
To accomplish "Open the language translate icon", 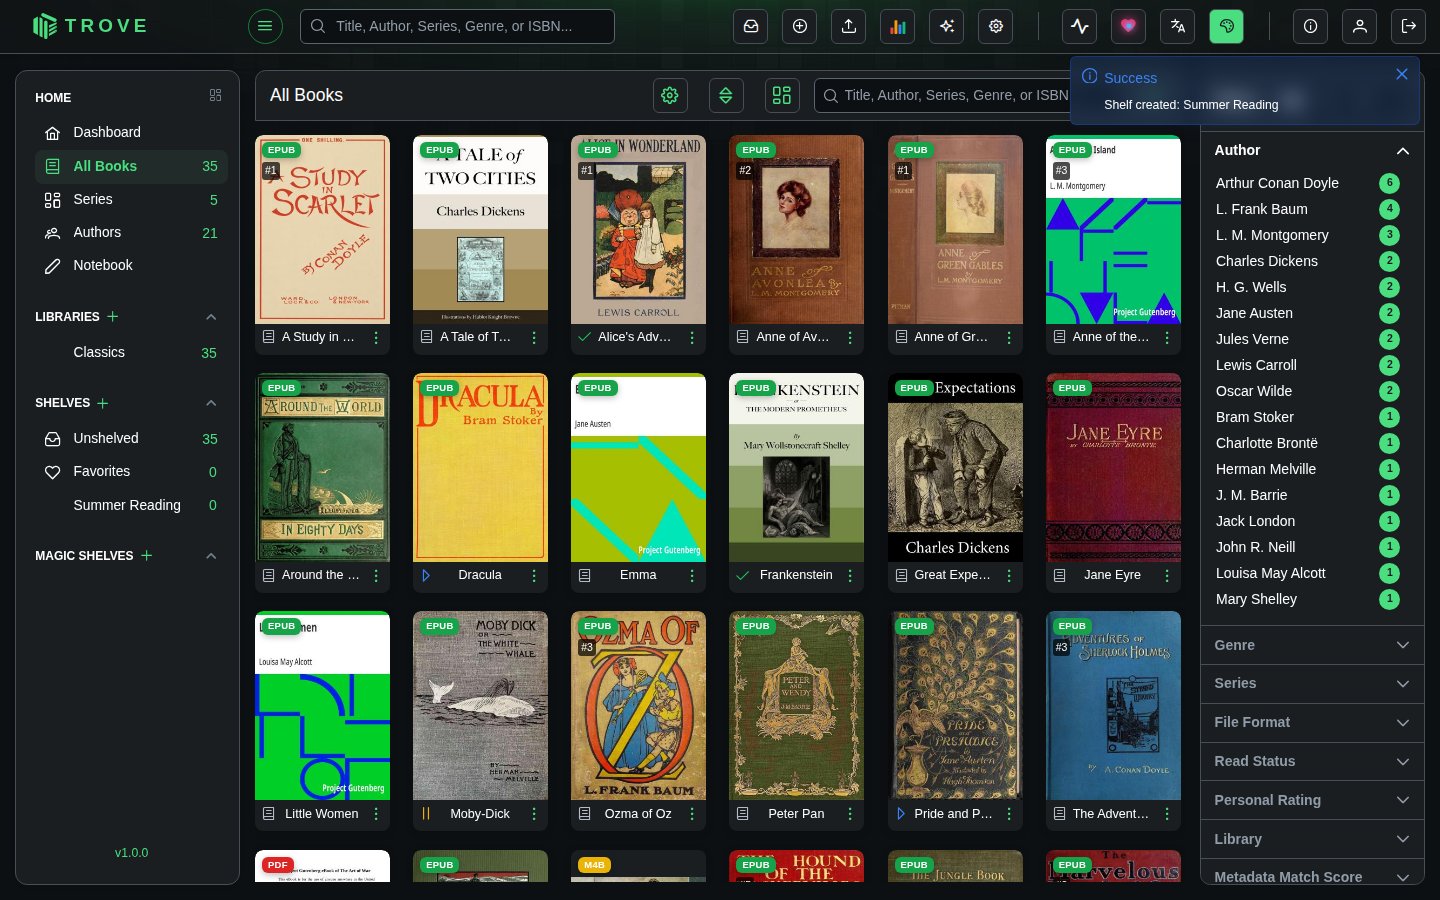I will [x=1178, y=26].
